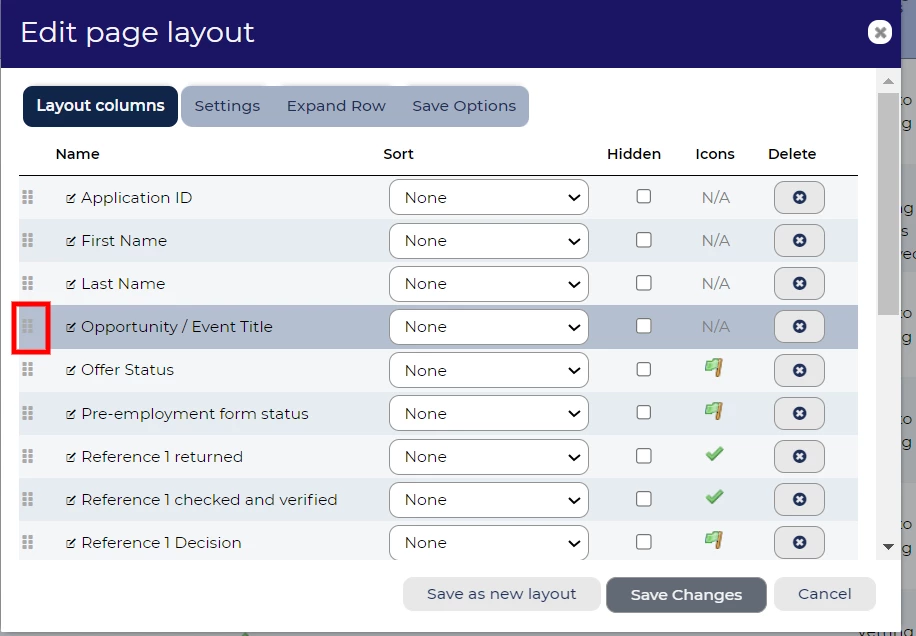Open the Expand Row tab
The height and width of the screenshot is (636, 916).
tap(336, 106)
